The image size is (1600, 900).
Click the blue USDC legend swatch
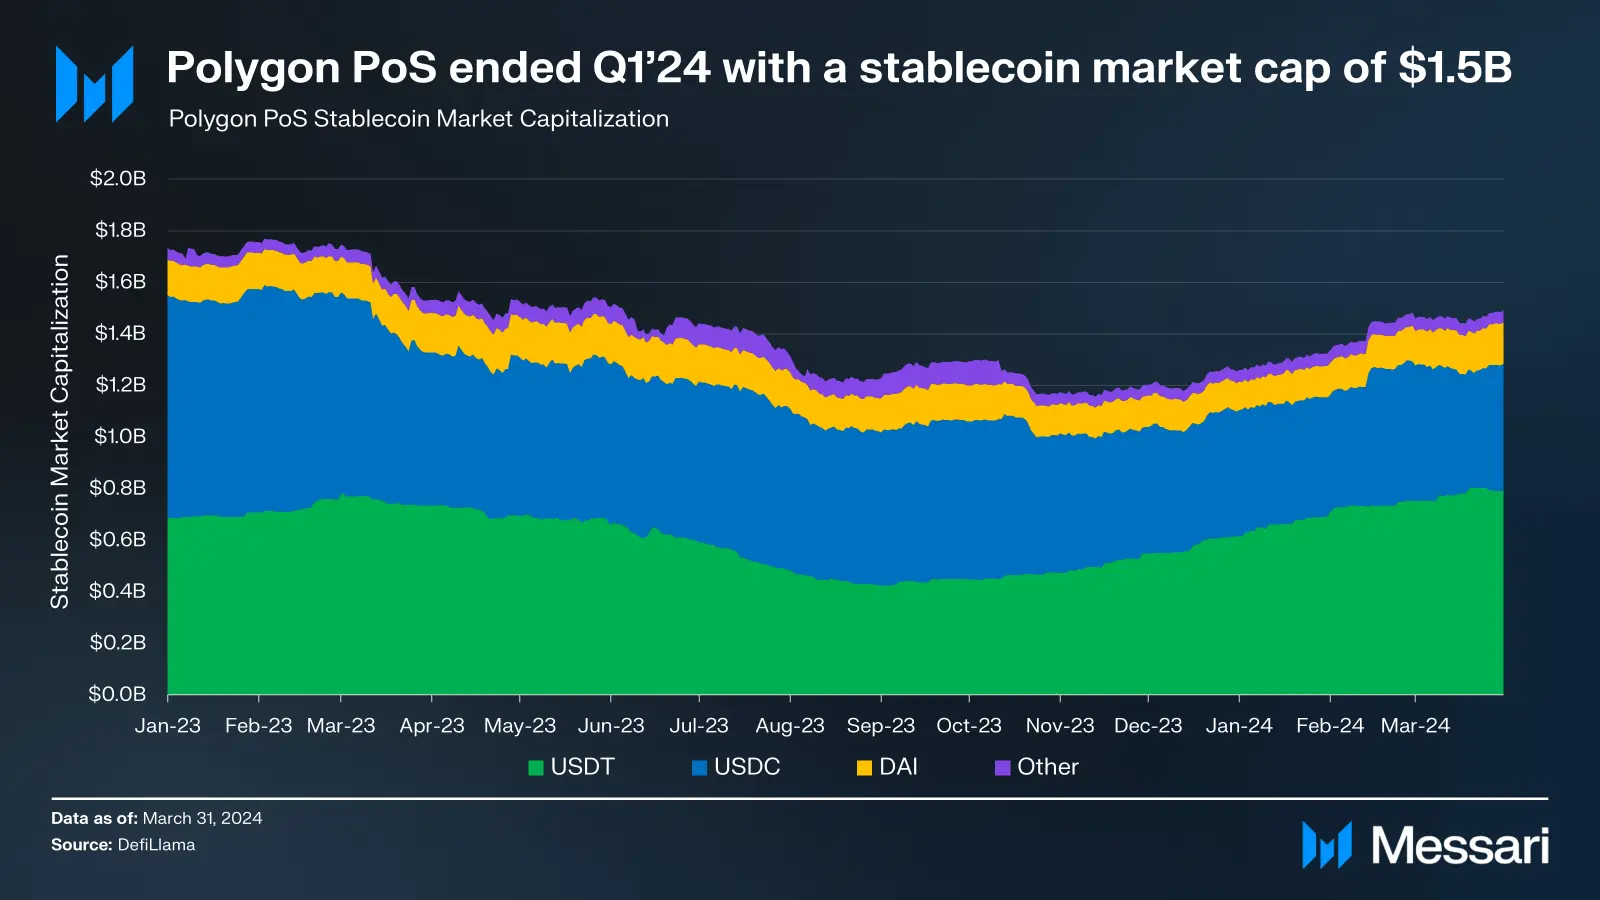[699, 768]
